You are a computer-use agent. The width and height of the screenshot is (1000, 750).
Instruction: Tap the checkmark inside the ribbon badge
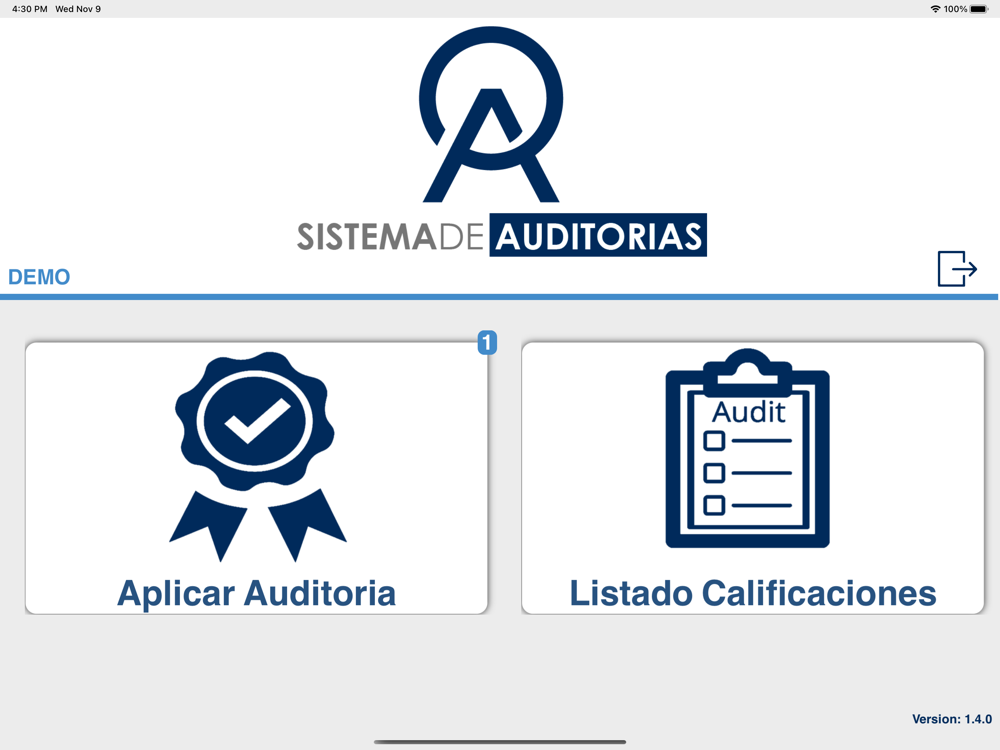coord(257,421)
